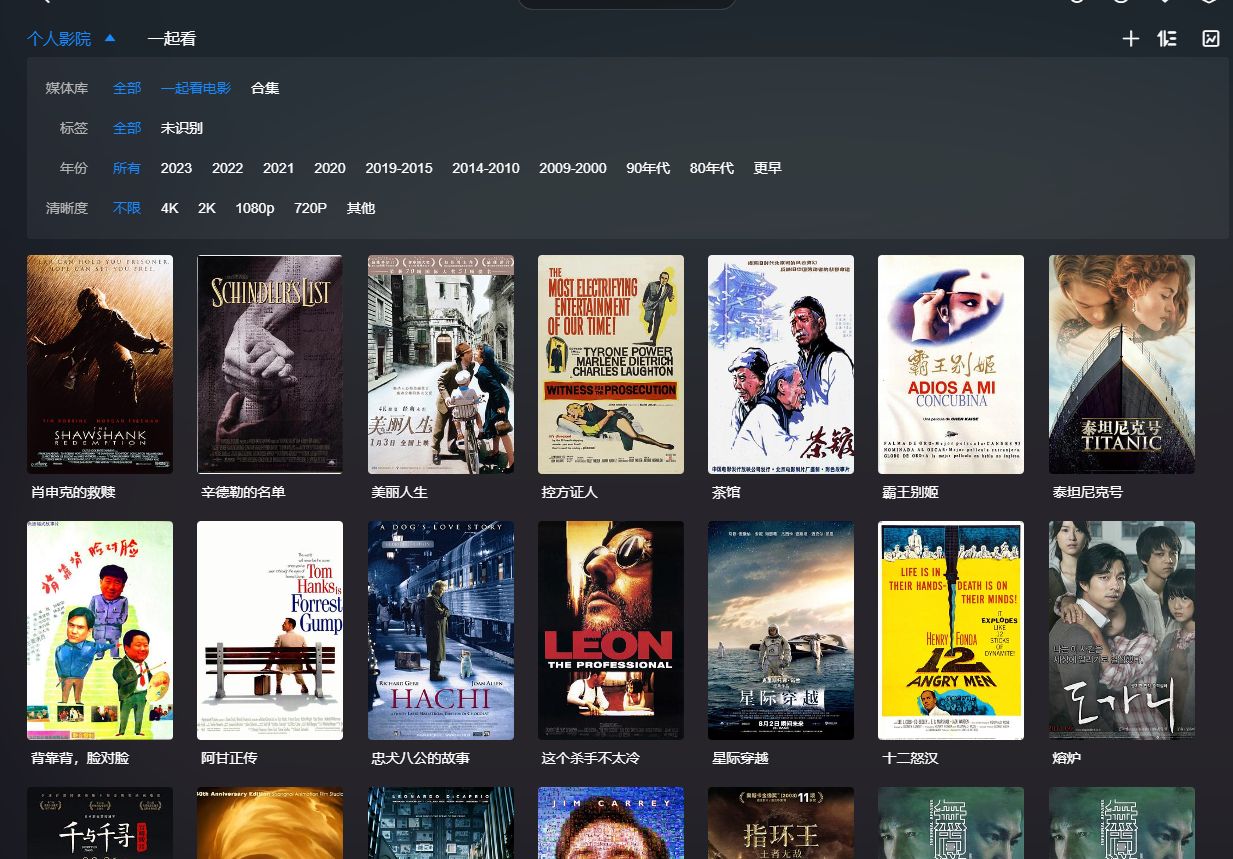Click the title 阿甘正传

point(229,758)
